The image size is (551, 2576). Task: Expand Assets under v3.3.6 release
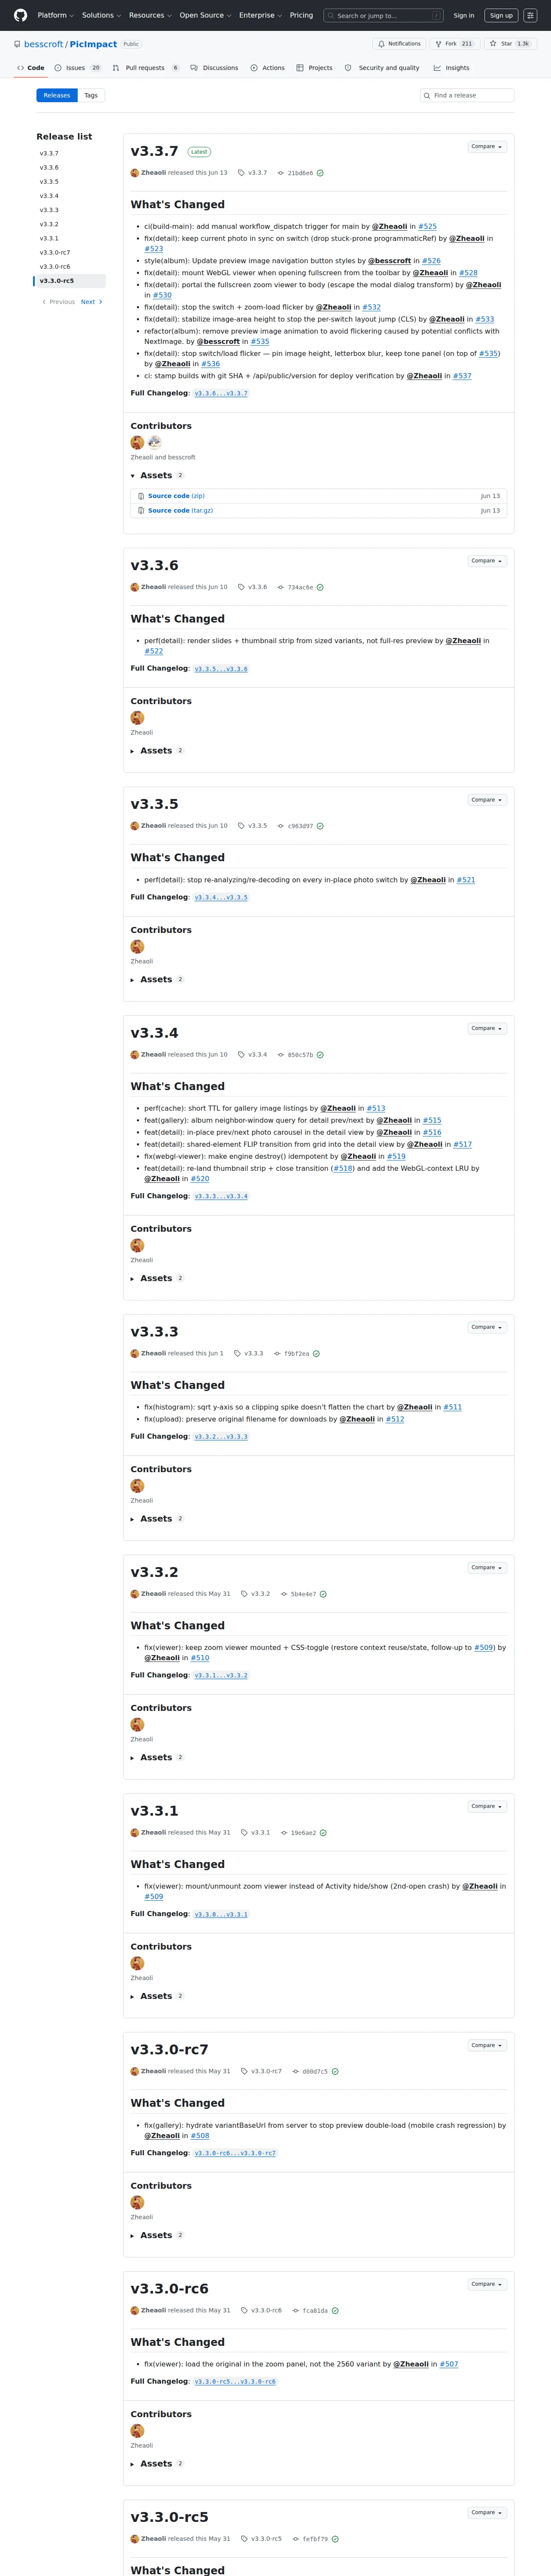[157, 750]
